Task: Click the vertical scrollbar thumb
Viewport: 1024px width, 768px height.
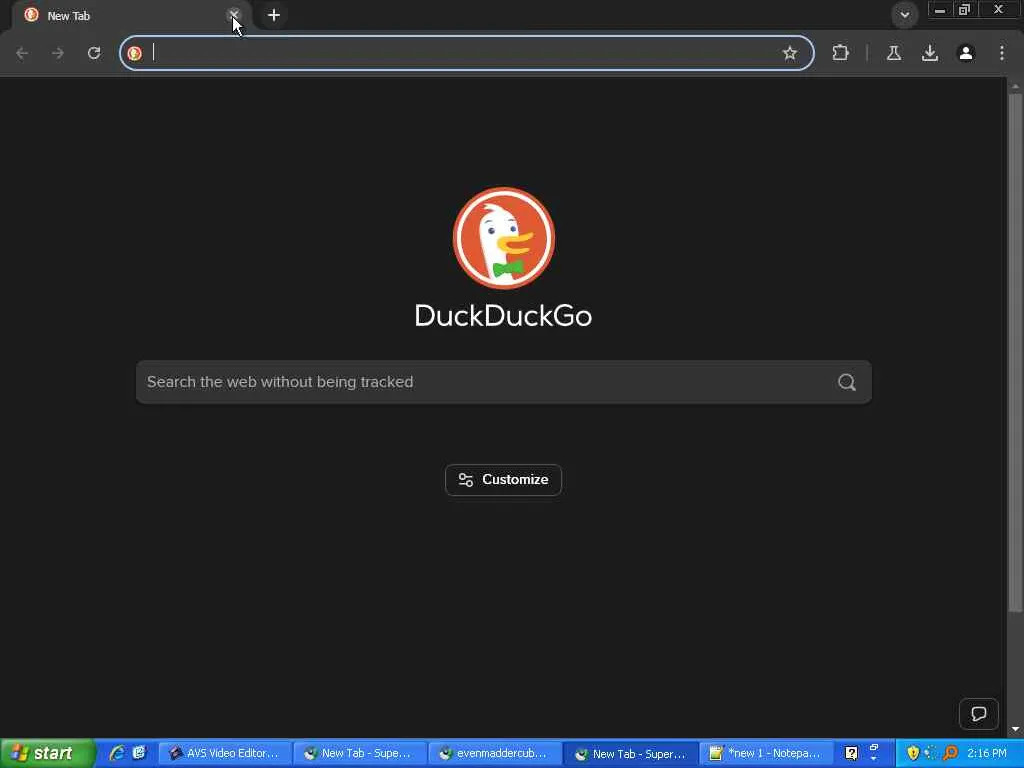Action: click(x=1015, y=353)
